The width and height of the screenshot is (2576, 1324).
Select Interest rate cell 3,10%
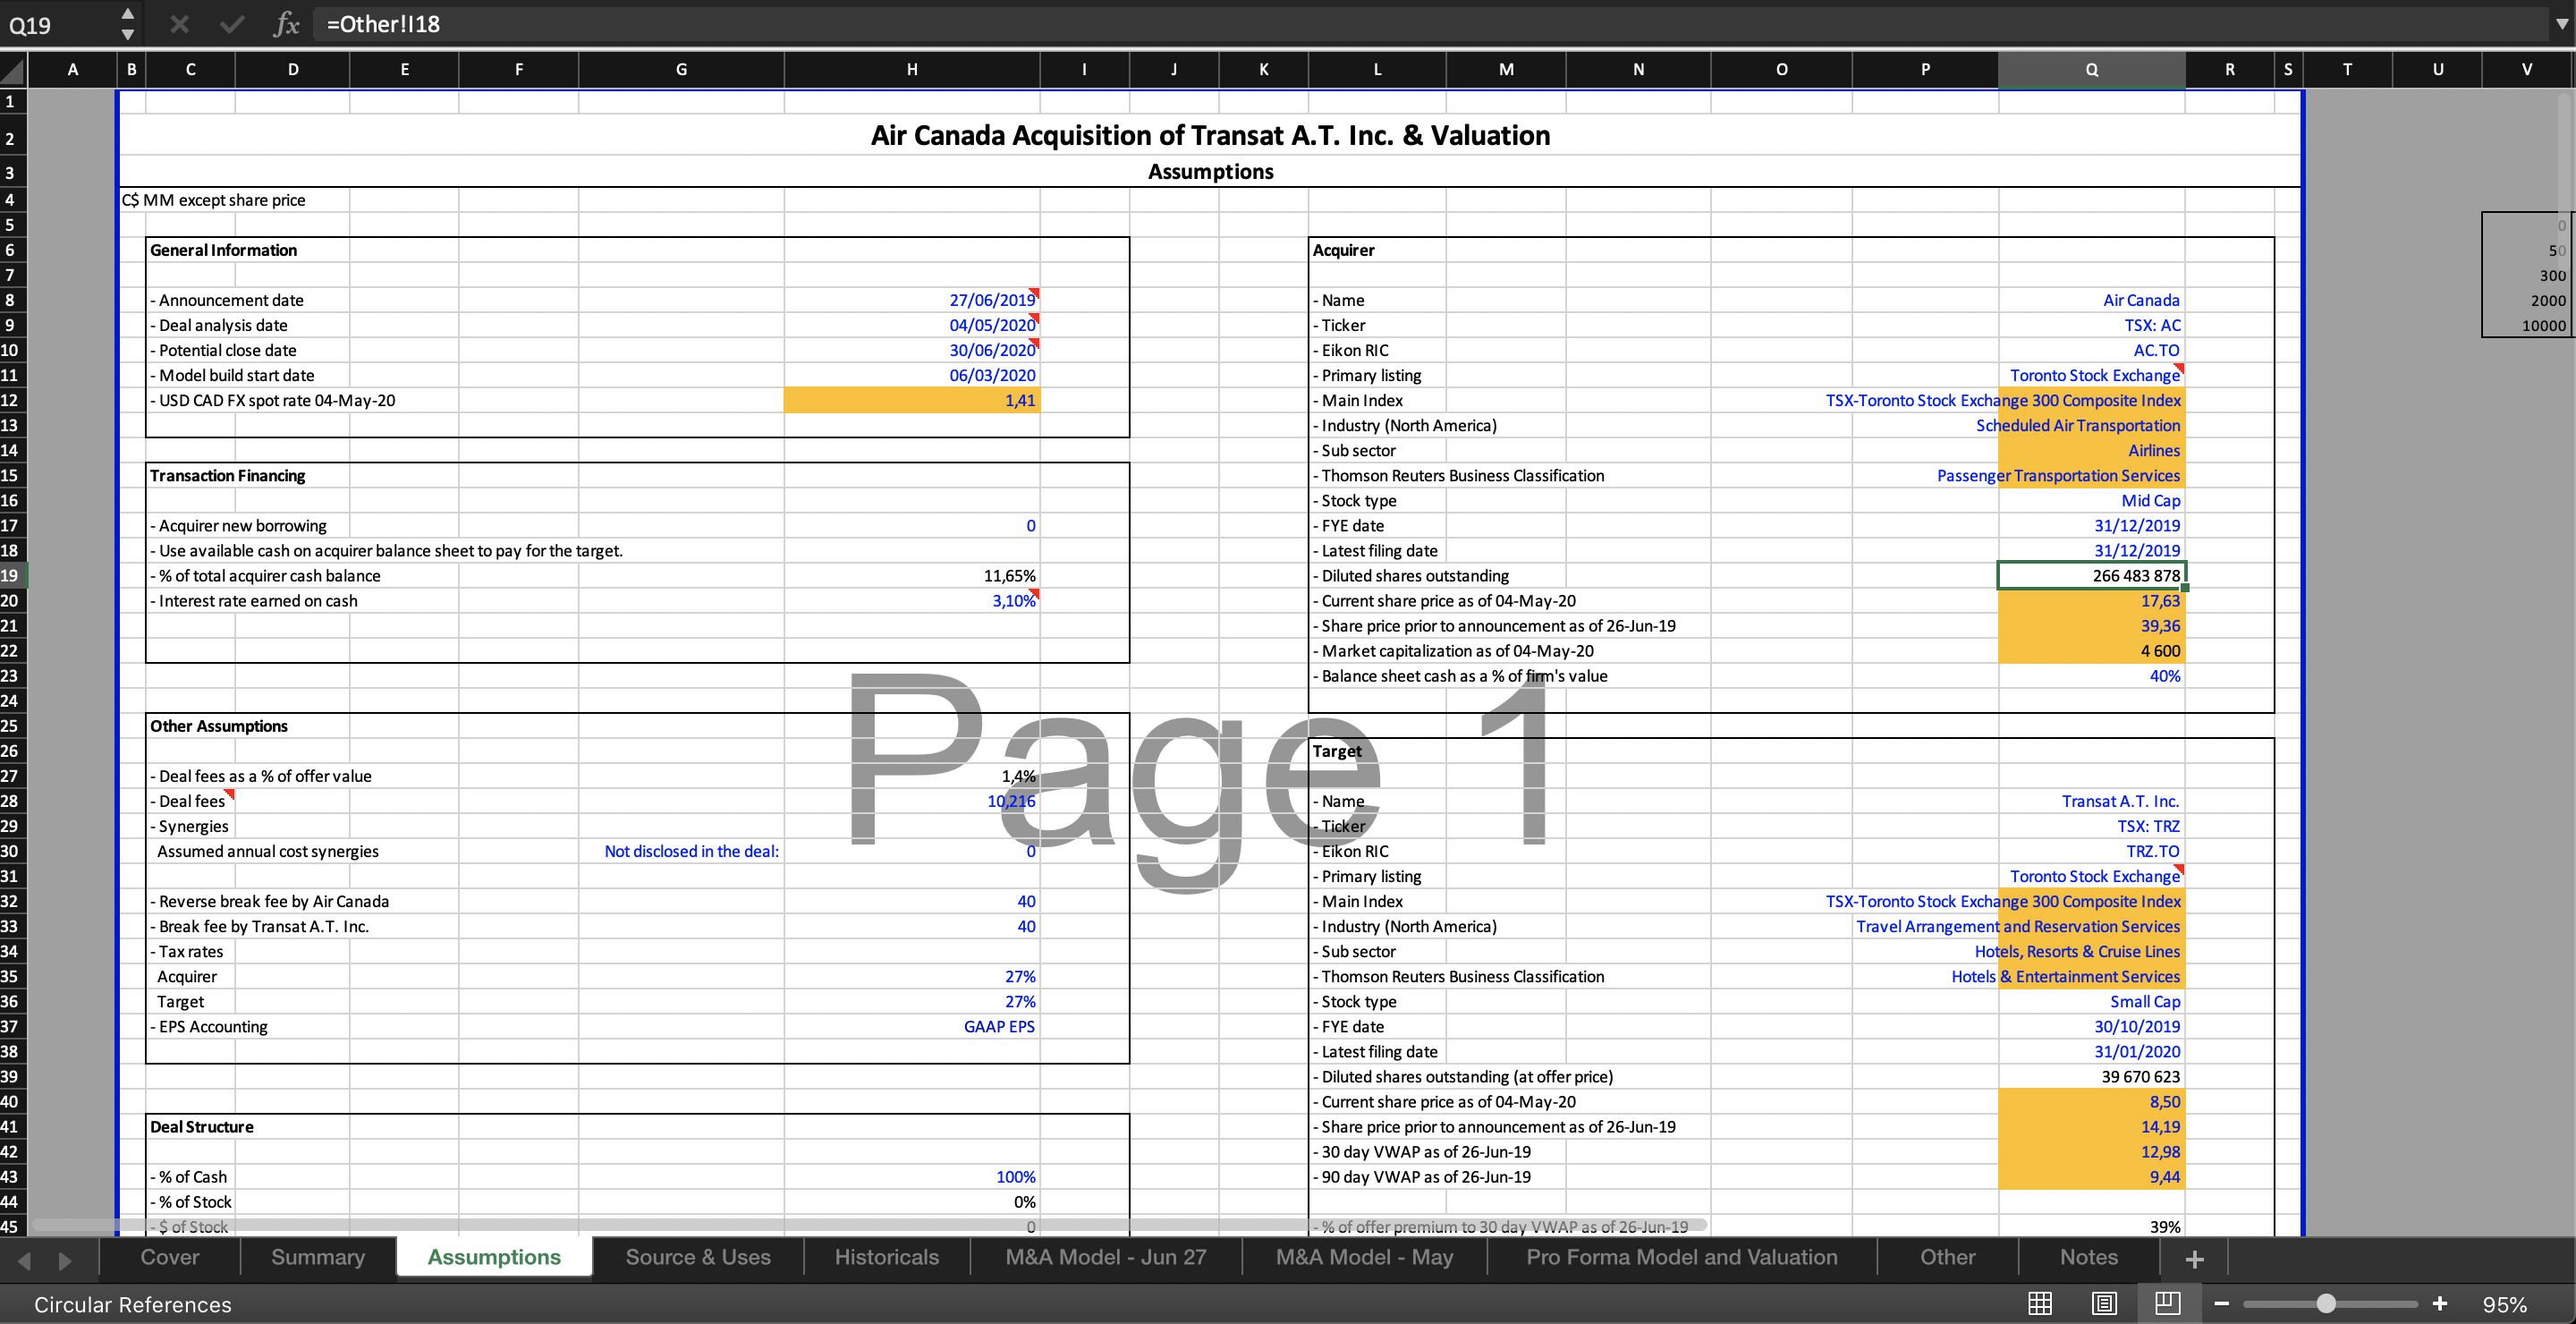click(912, 600)
